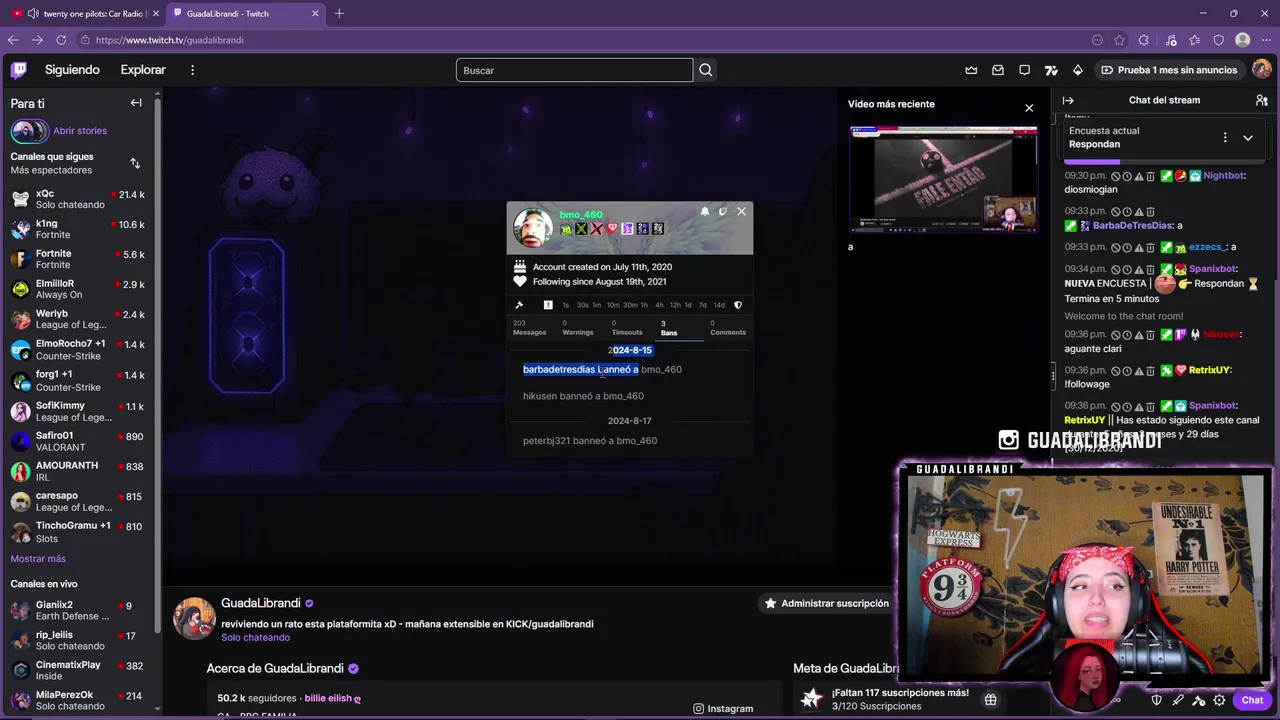Open the three-dot more menu in Twitch header

pos(193,70)
